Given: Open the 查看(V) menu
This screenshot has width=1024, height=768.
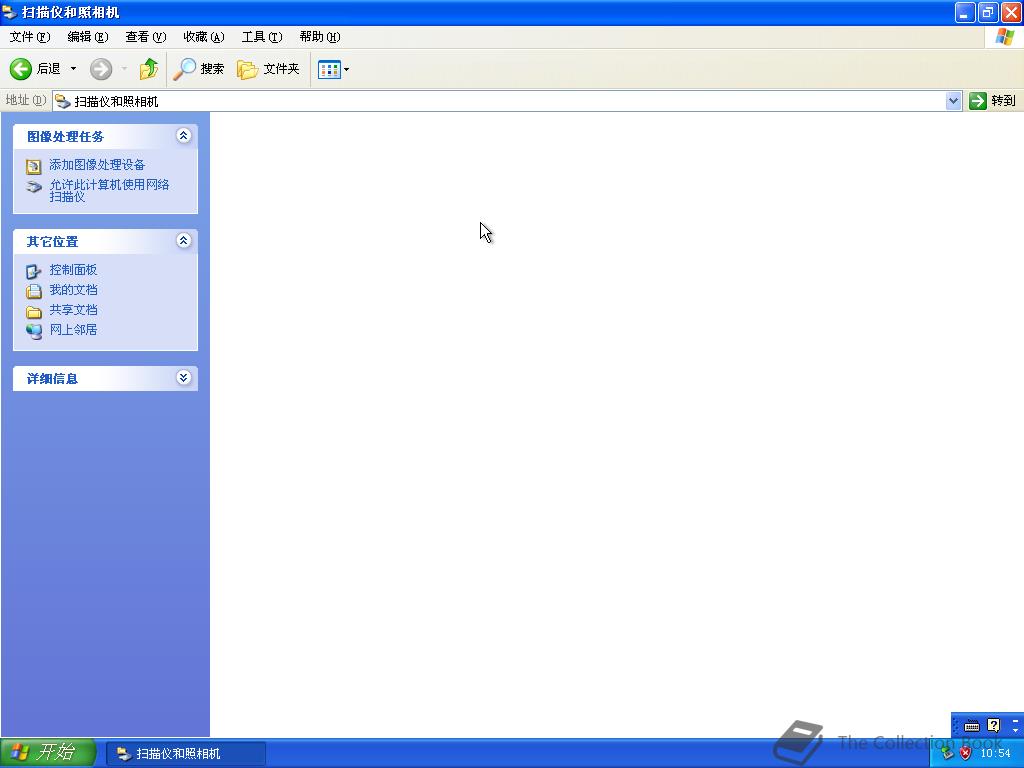Looking at the screenshot, I should (x=146, y=37).
